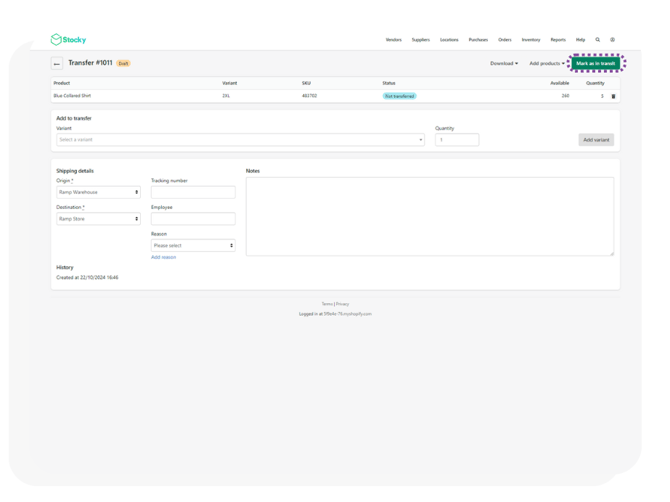Screen dimensions: 670x502
Task: Open the Add products dropdown
Action: pyautogui.click(x=546, y=63)
